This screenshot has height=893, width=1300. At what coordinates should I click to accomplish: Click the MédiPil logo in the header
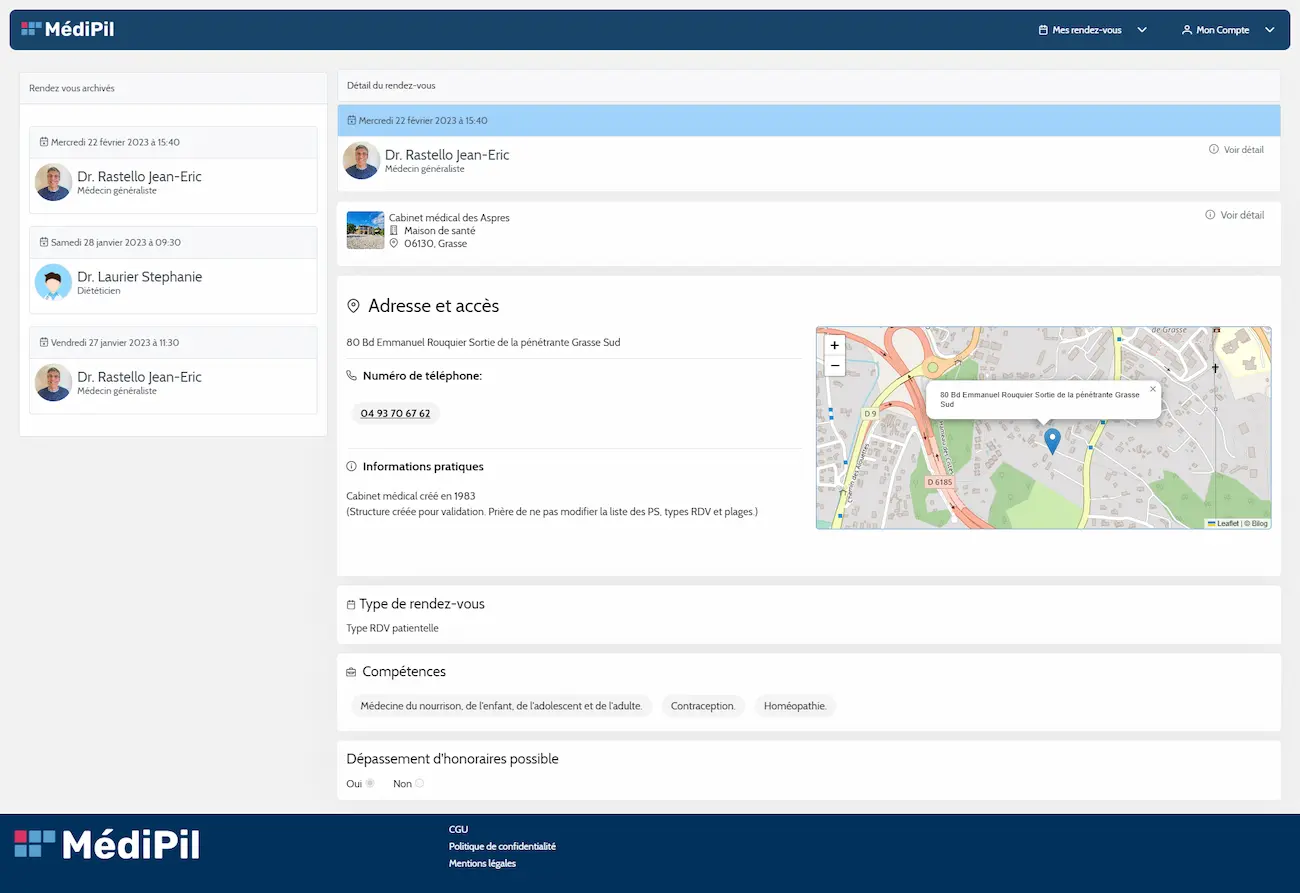[x=68, y=30]
